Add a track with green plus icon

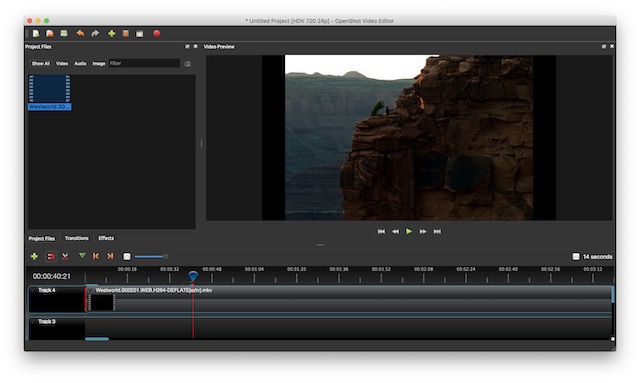click(x=34, y=256)
